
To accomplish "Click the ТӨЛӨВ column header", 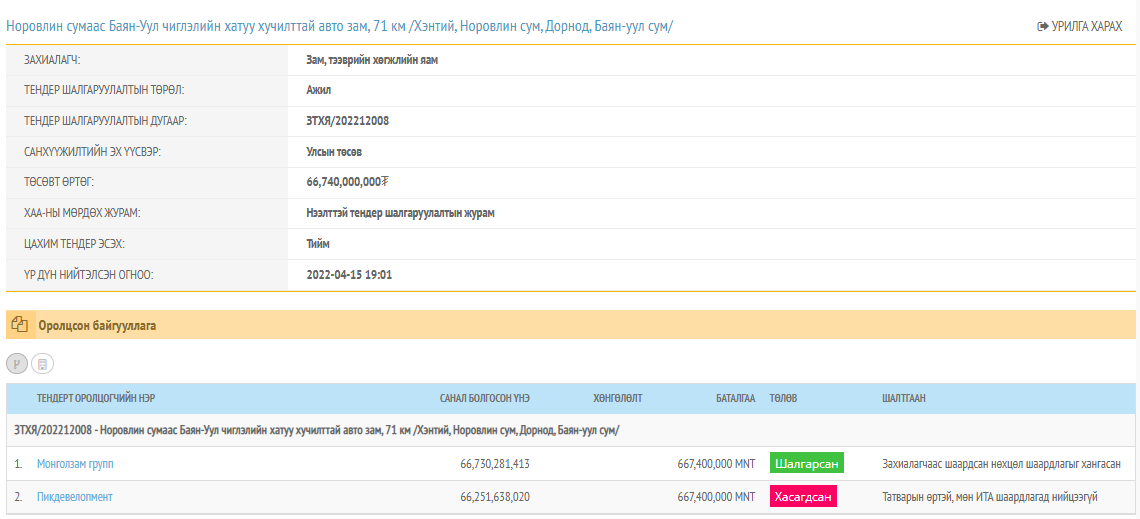I will tap(782, 398).
